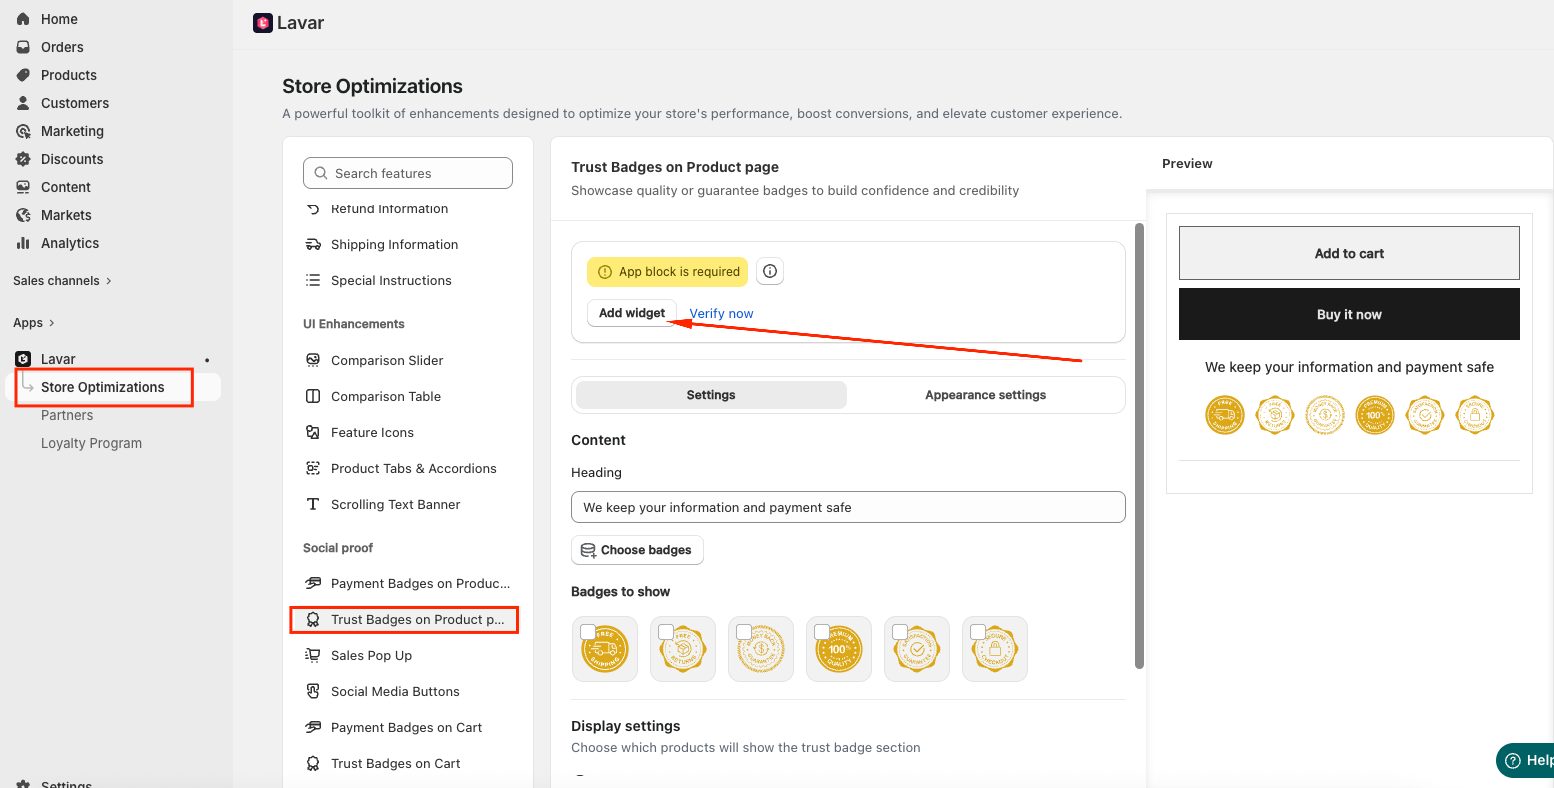The height and width of the screenshot is (788, 1554).
Task: Click 100% Premium Quality badge in preview
Action: click(1375, 414)
